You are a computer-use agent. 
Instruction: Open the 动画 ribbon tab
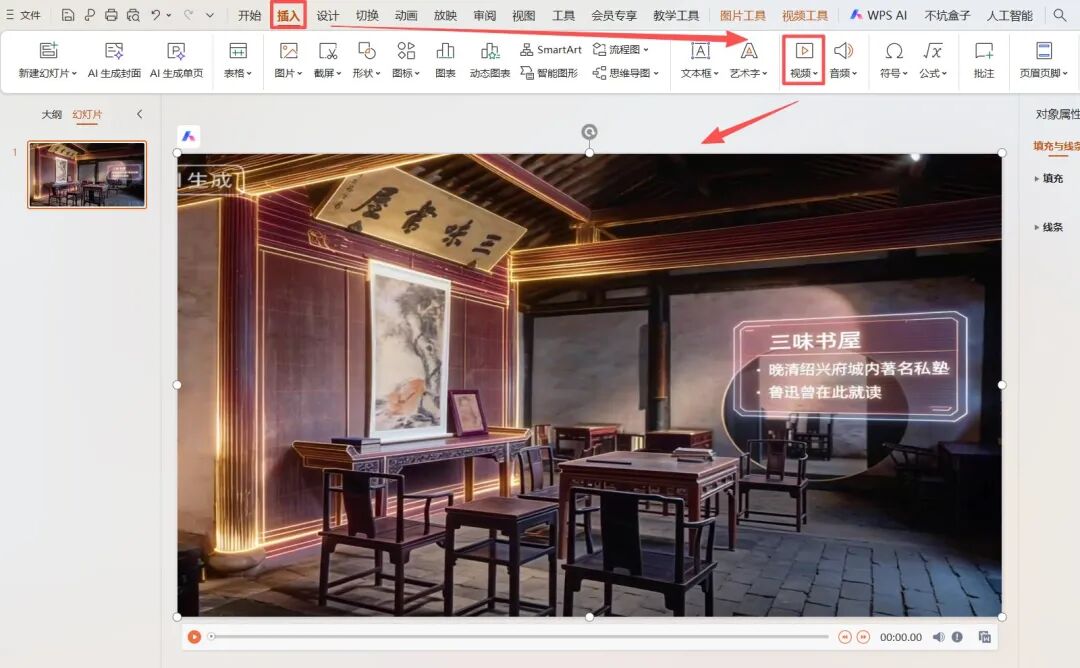coord(406,15)
